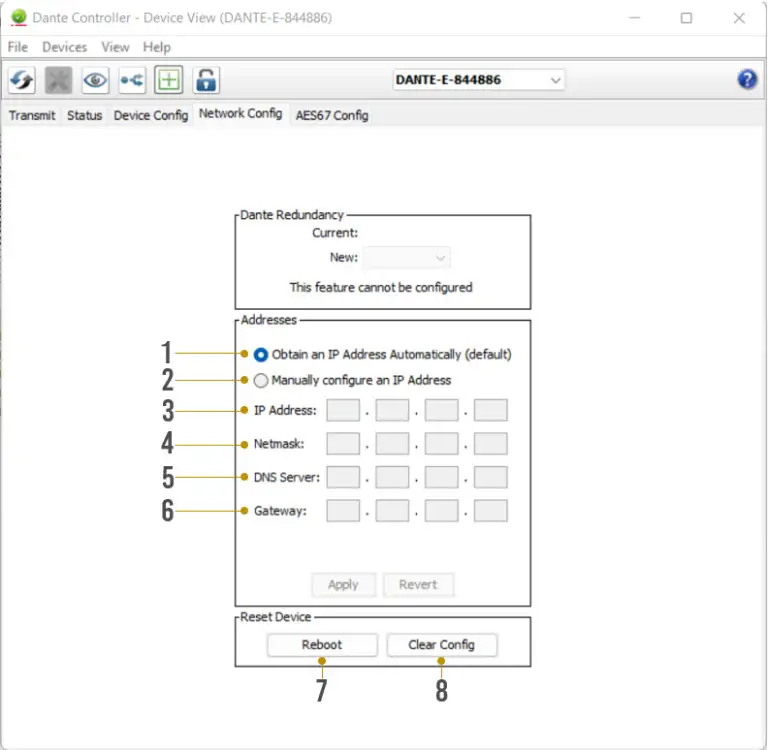This screenshot has width=768, height=750.
Task: Switch to the Device Config tab
Action: pyautogui.click(x=151, y=116)
